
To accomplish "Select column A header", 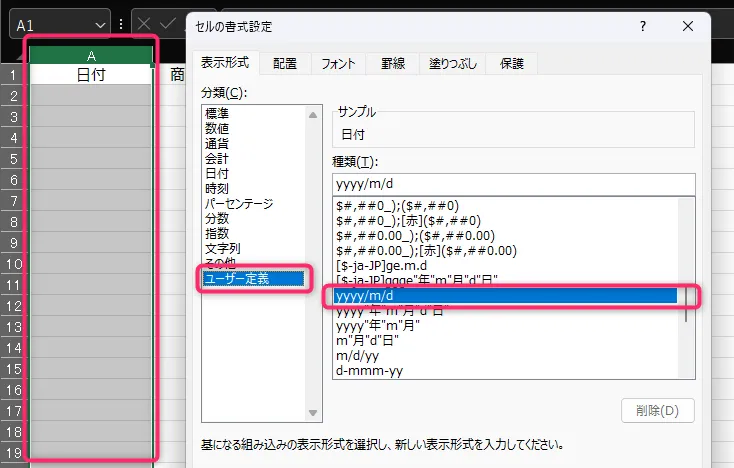I will [x=91, y=55].
